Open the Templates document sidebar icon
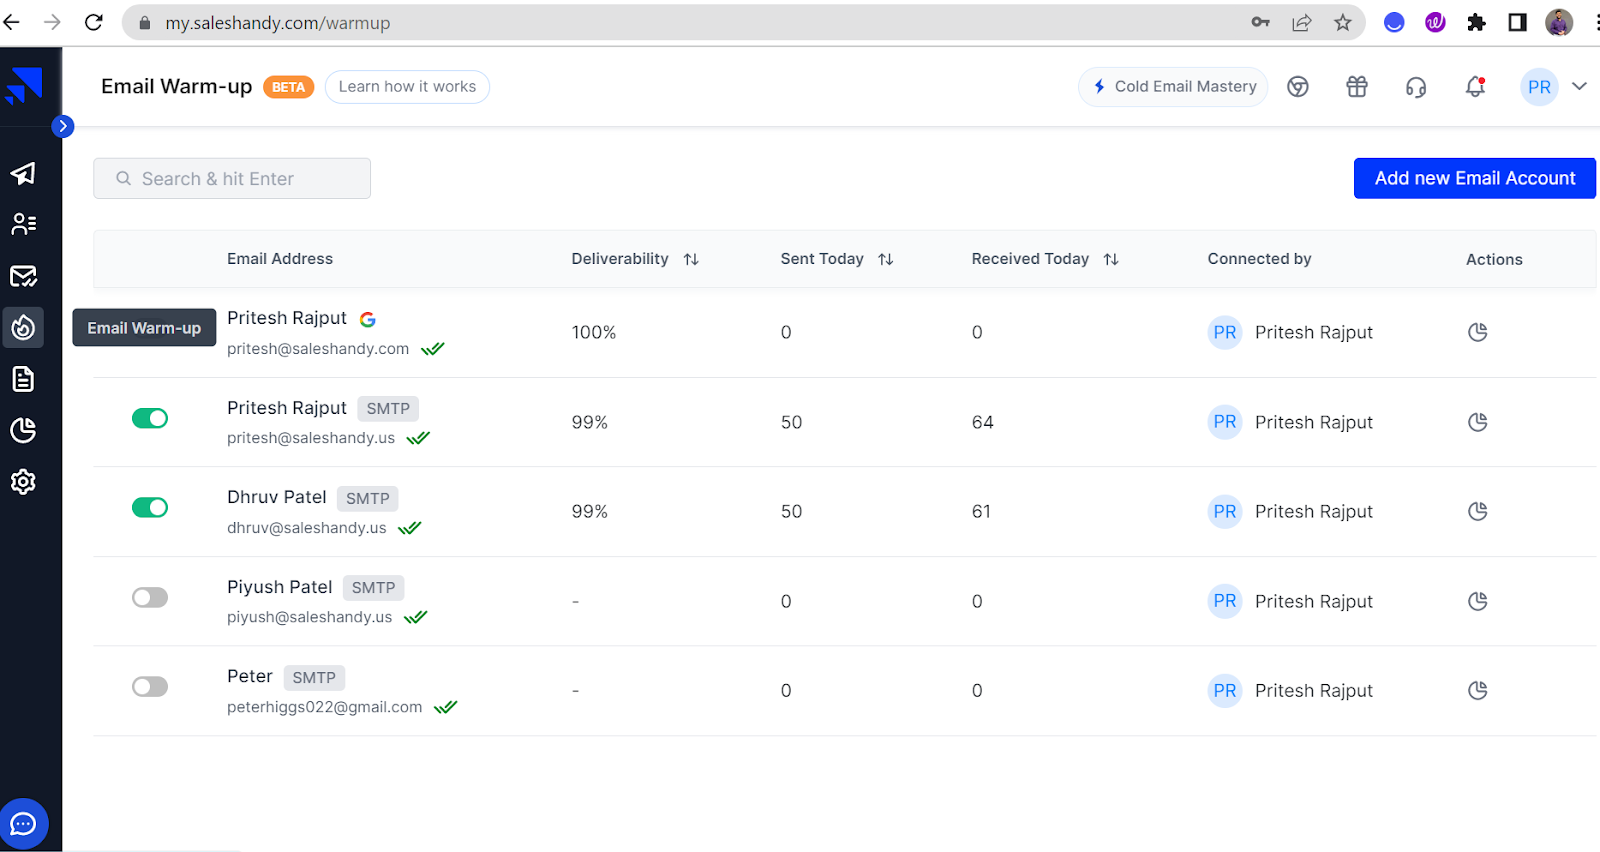This screenshot has width=1600, height=852. (x=23, y=379)
